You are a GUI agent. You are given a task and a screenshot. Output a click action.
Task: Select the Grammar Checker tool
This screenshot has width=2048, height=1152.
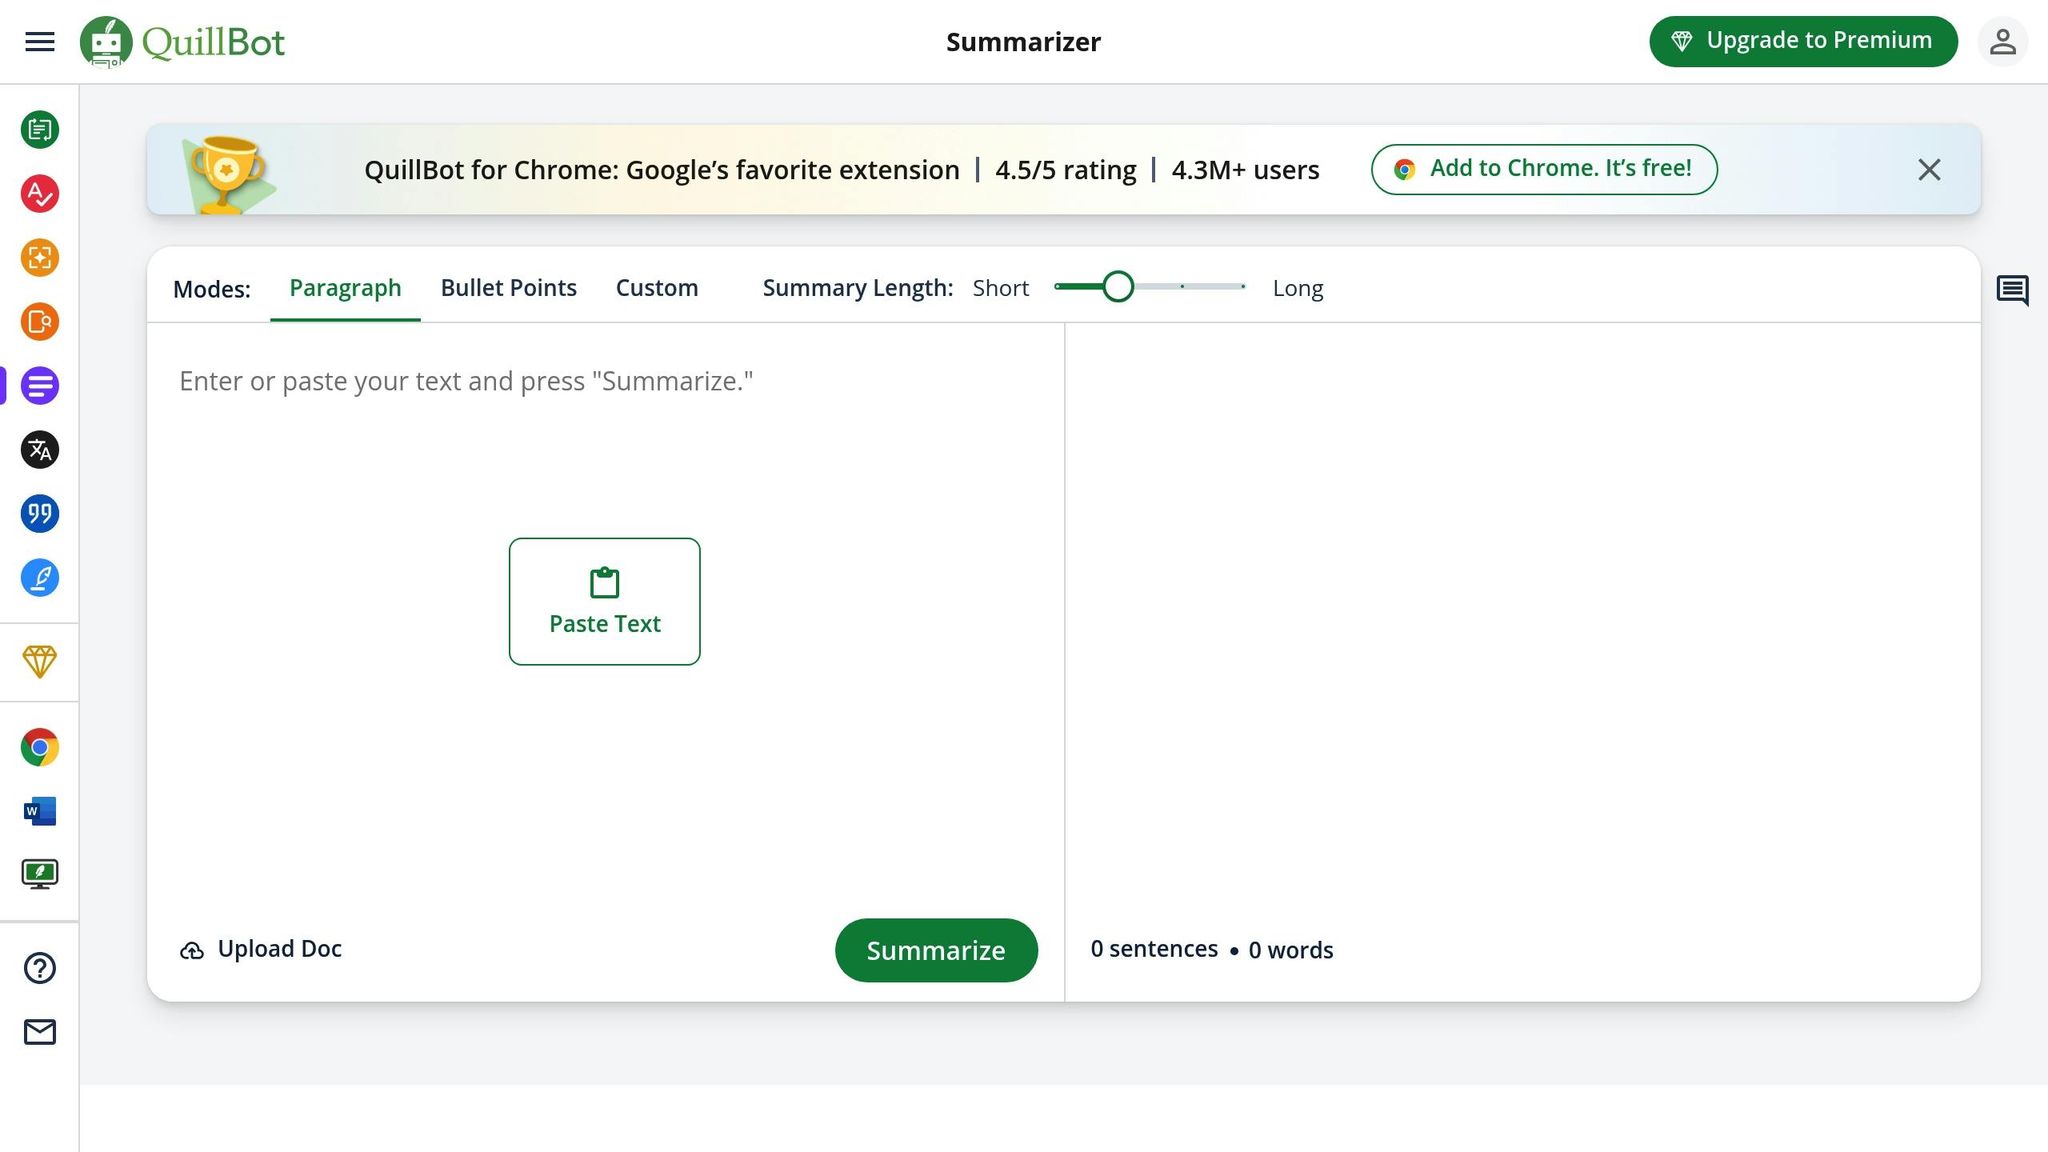click(40, 194)
